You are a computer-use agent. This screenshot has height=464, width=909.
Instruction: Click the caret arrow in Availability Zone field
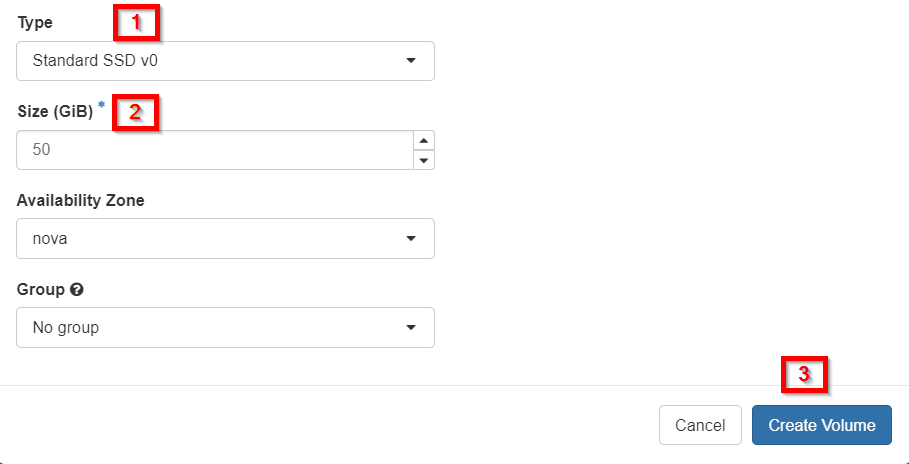pyautogui.click(x=411, y=238)
